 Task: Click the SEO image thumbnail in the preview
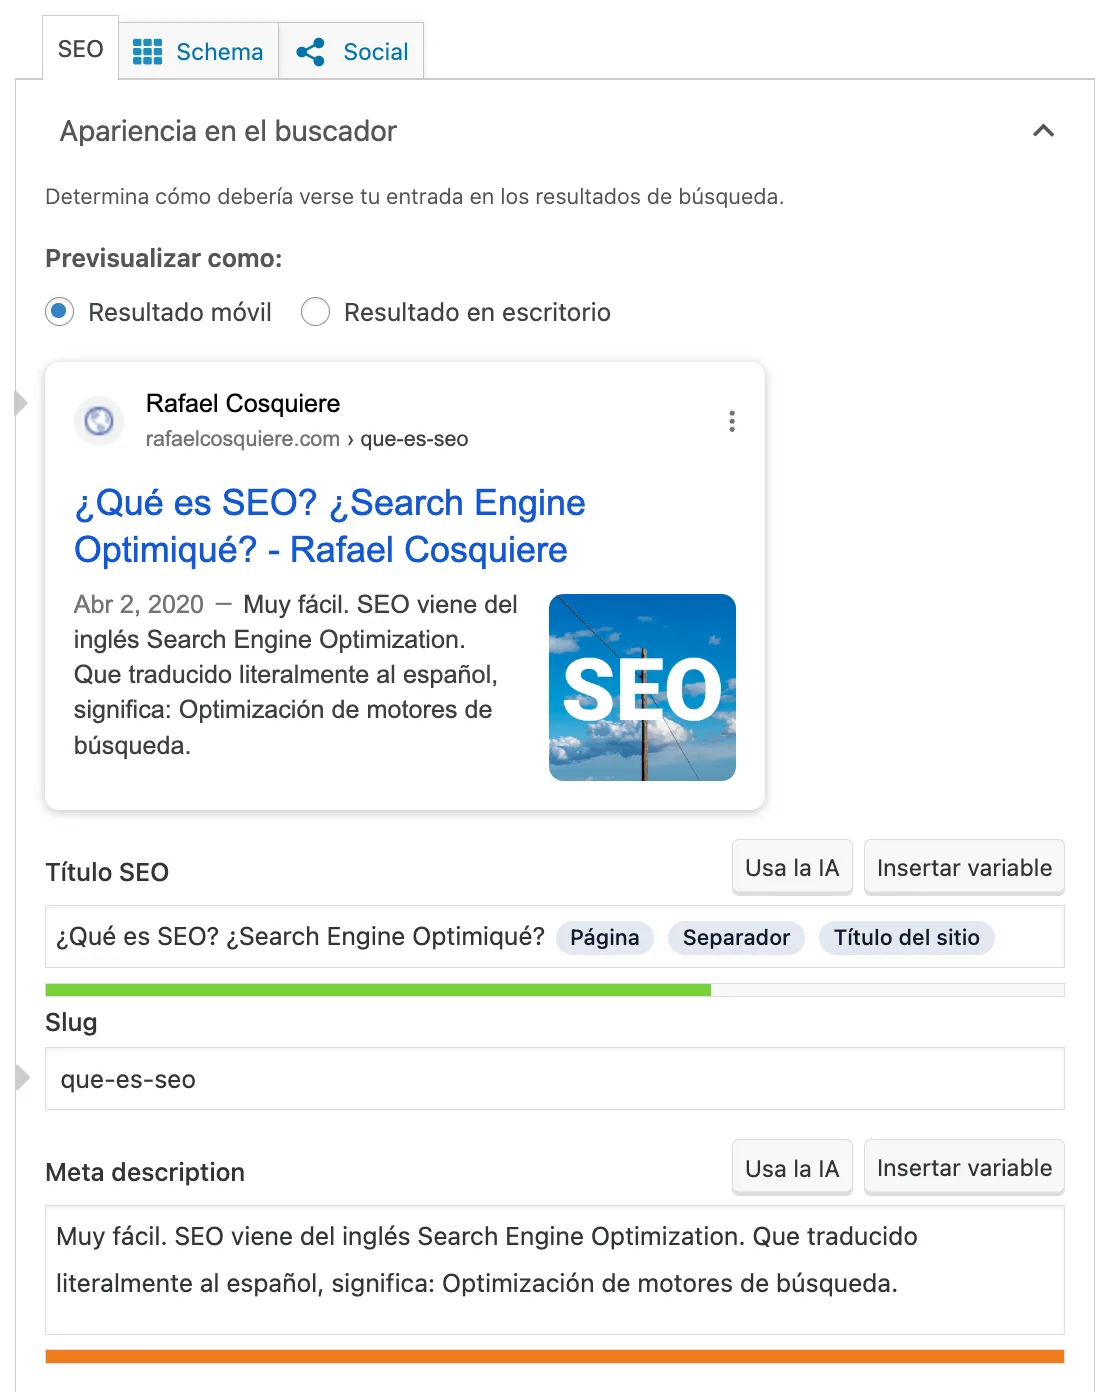(642, 688)
